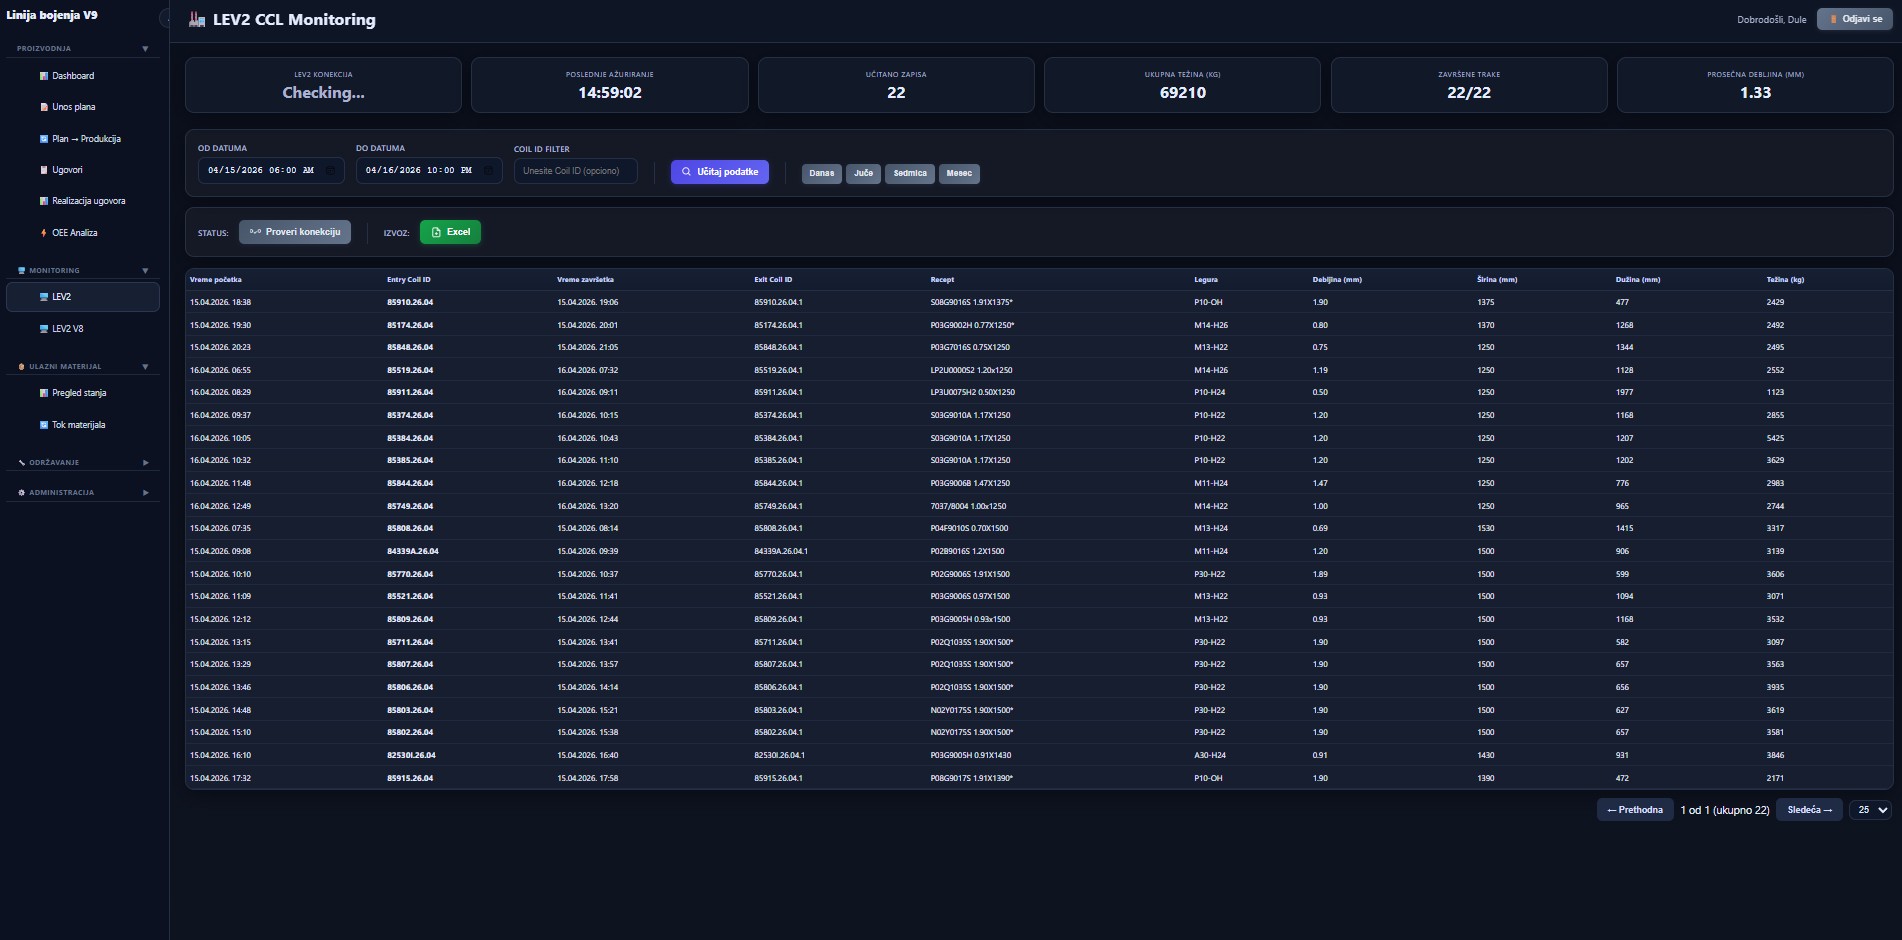Click Entry Coil ID 85910.26.04 cell

pos(410,302)
